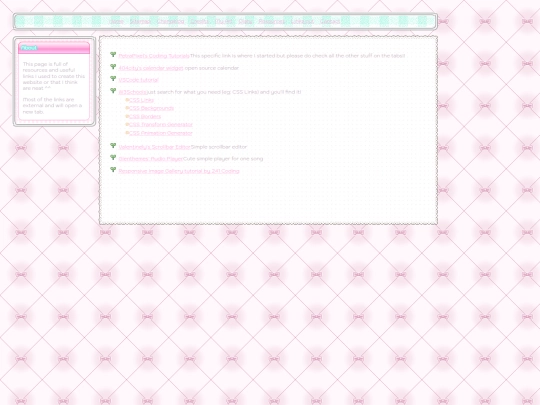Open the CSS Backgrounds sub-link
The image size is (540, 405).
click(x=152, y=108)
